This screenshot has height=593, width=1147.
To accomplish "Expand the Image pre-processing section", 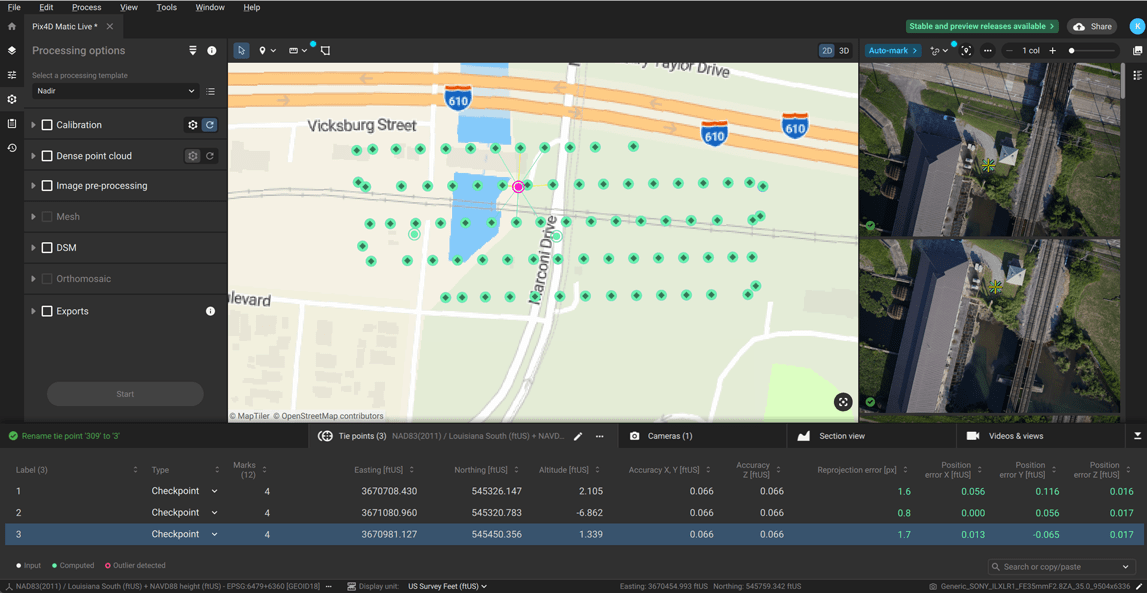I will pyautogui.click(x=33, y=186).
